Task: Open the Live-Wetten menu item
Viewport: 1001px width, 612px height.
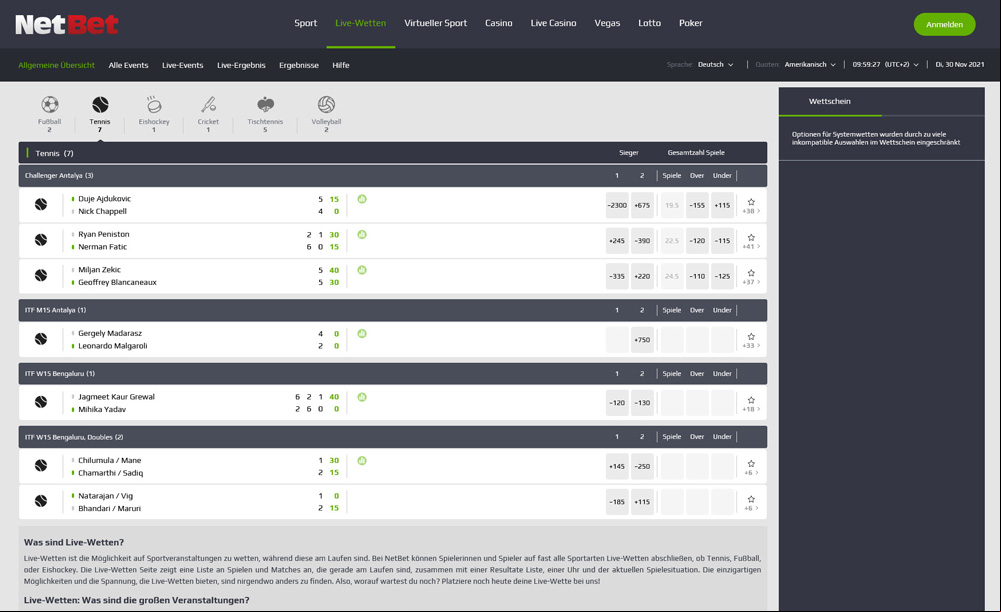Action: coord(361,23)
